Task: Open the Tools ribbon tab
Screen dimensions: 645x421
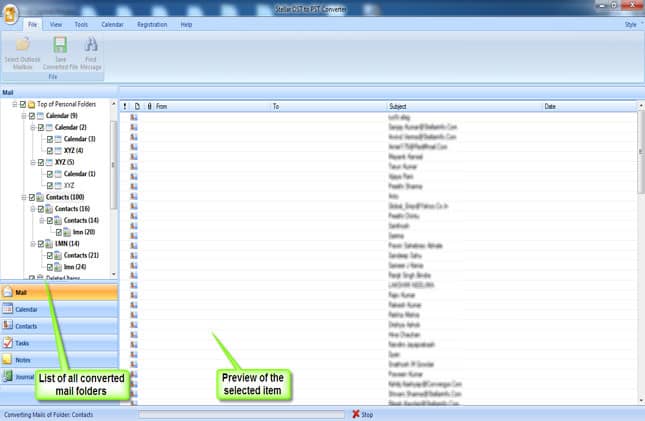Action: click(x=81, y=25)
